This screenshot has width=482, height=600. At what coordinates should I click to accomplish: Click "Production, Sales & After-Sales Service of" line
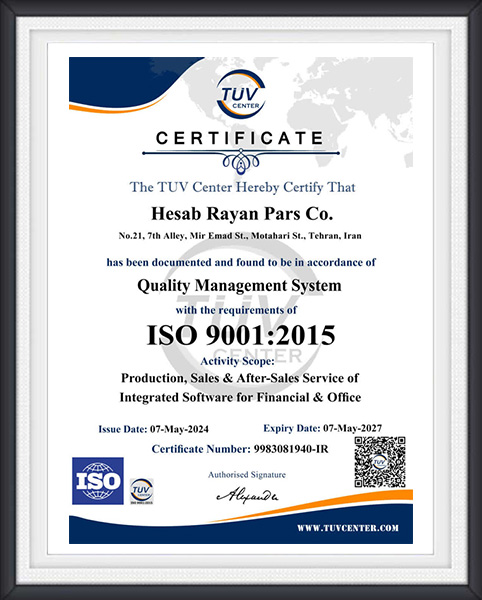tap(240, 378)
